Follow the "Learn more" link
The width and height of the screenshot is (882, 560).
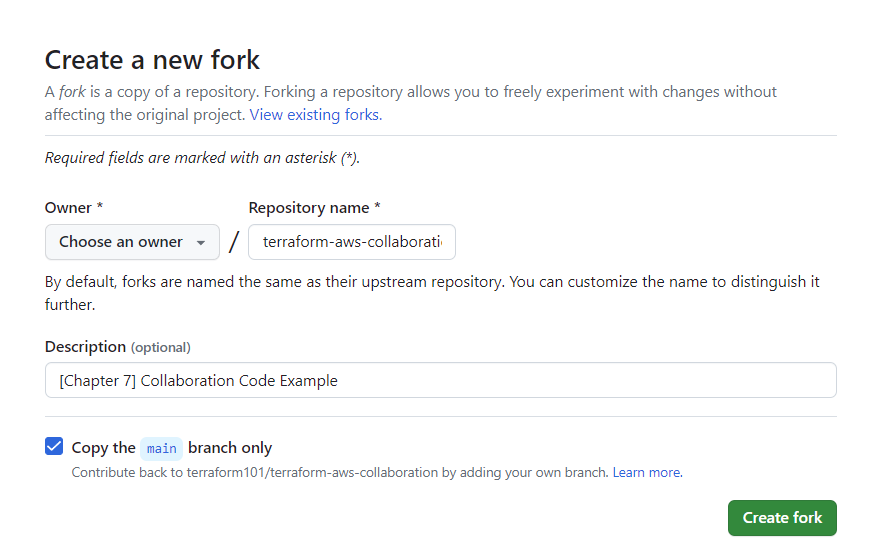click(x=646, y=472)
